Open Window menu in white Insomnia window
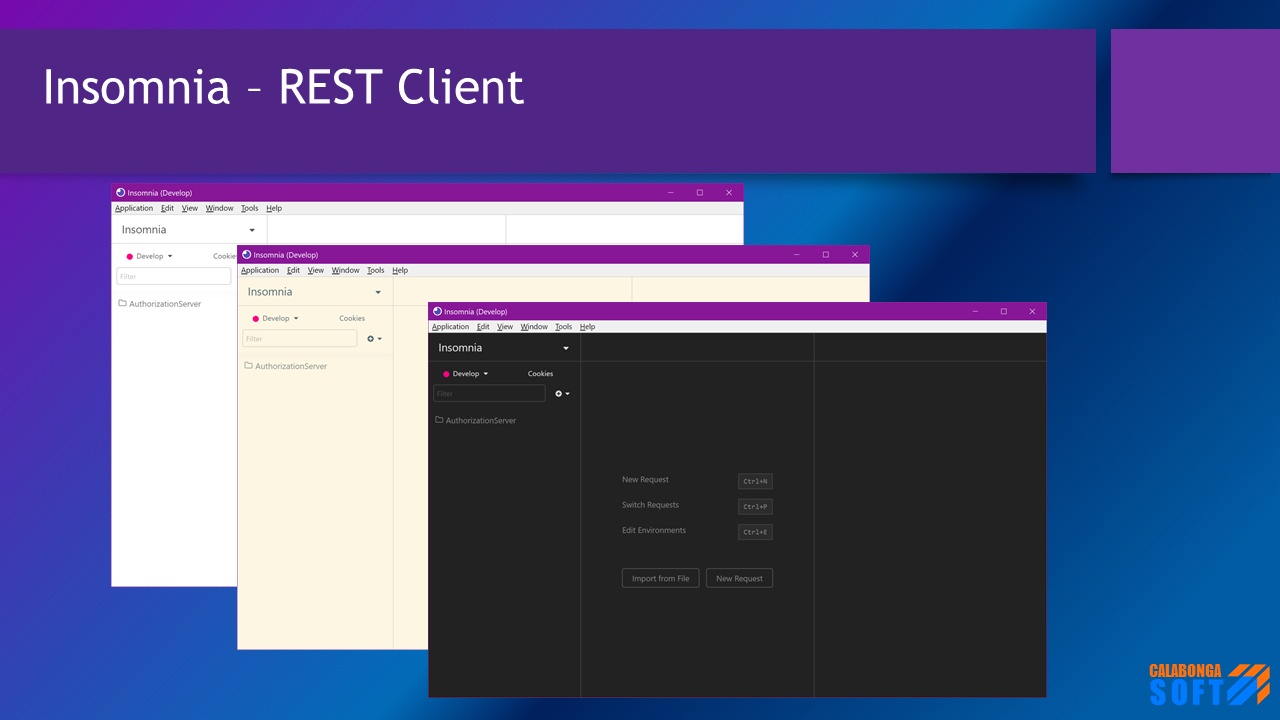This screenshot has height=720, width=1280. tap(219, 209)
